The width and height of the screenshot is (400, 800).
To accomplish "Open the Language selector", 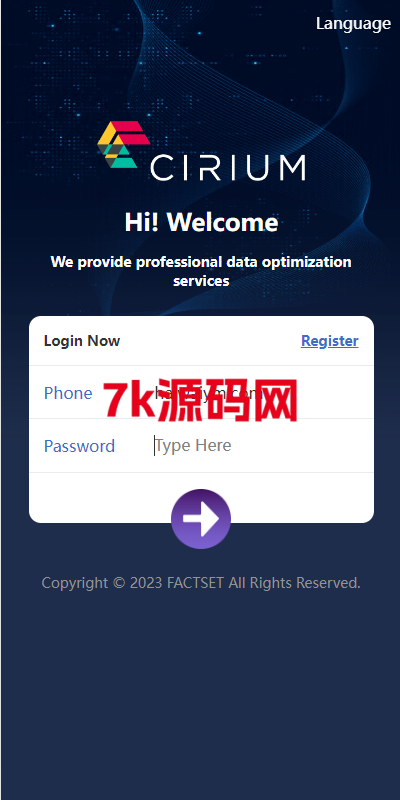I will [x=353, y=24].
